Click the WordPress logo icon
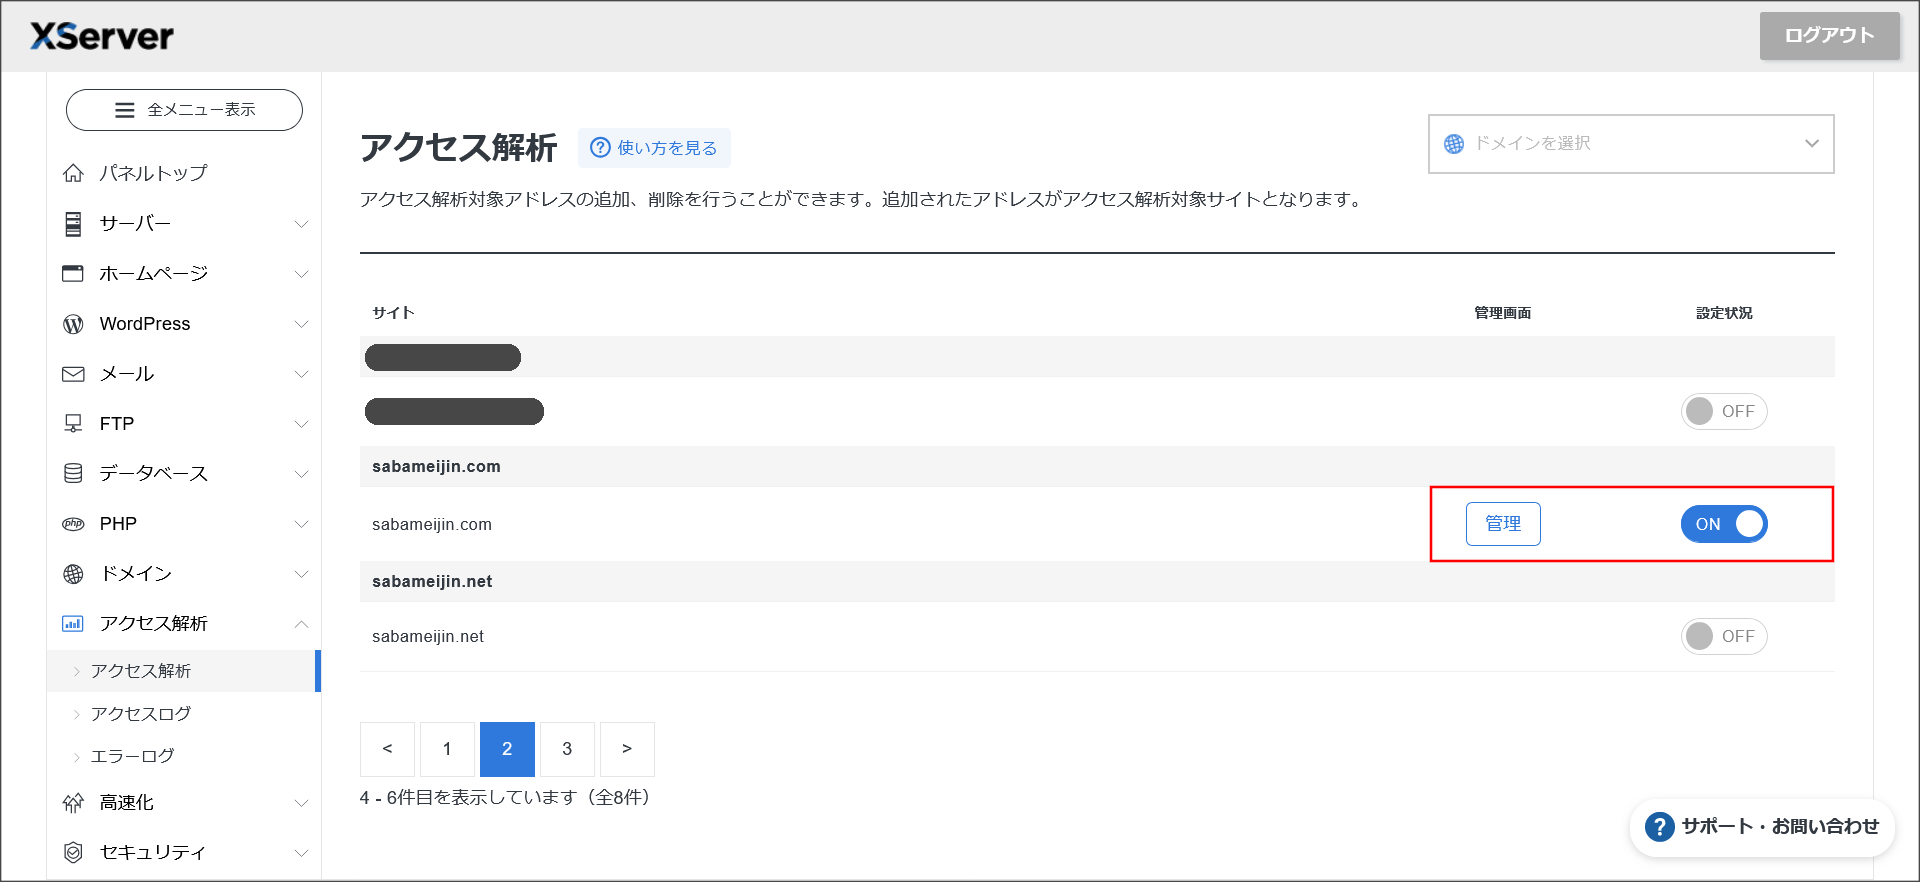This screenshot has height=882, width=1920. click(x=73, y=324)
